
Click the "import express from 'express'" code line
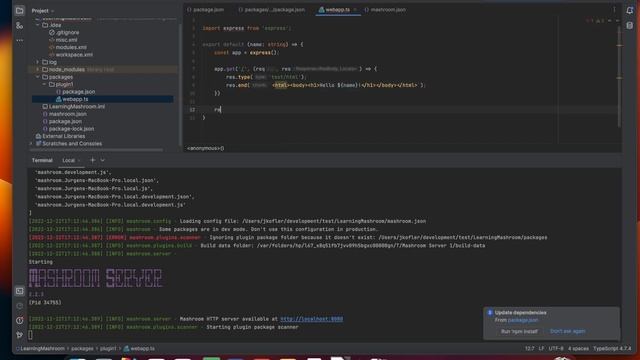[x=247, y=28]
